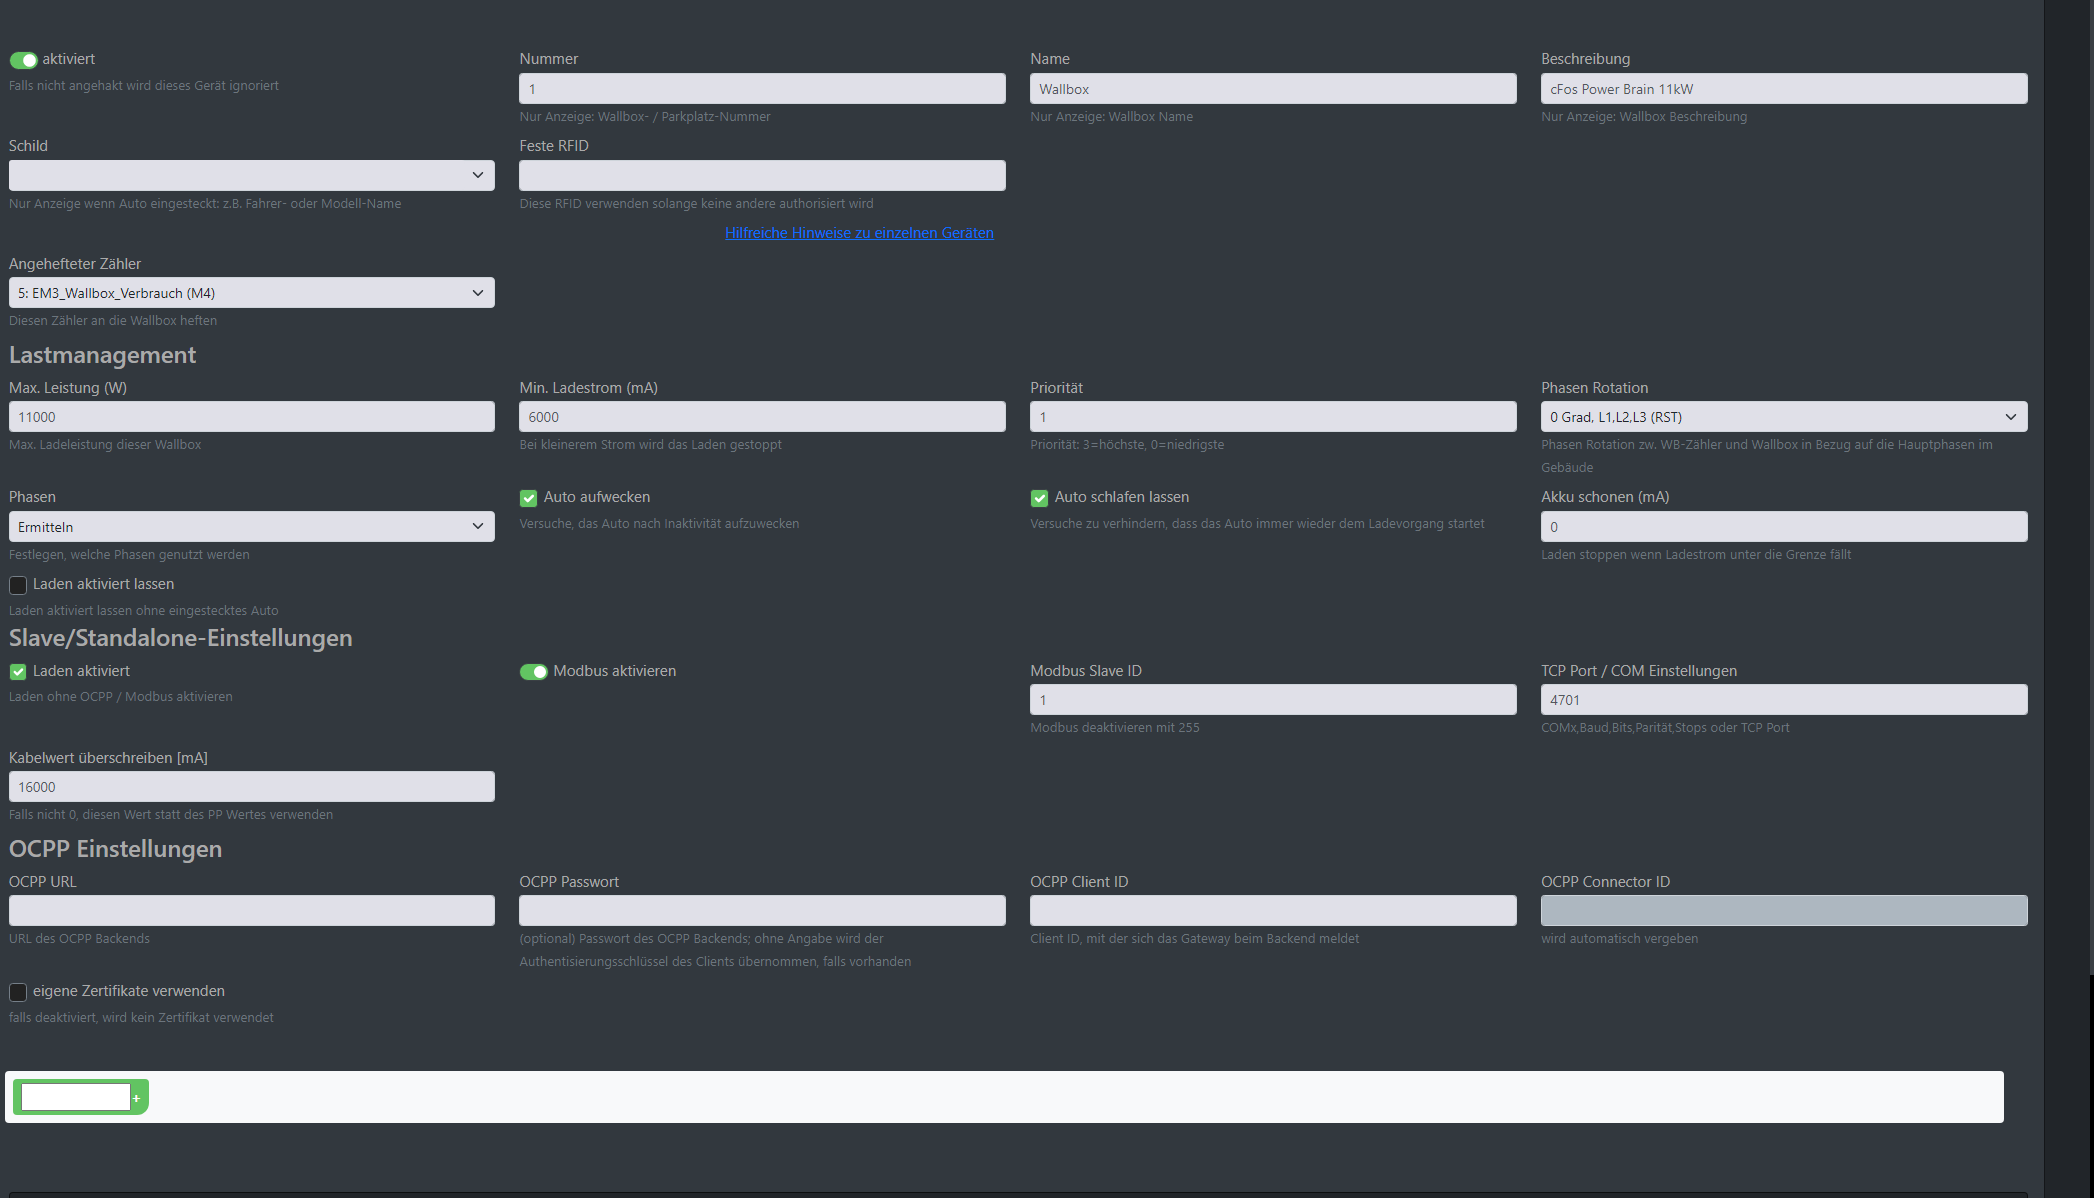Focus the Feste RFID text field

point(761,176)
